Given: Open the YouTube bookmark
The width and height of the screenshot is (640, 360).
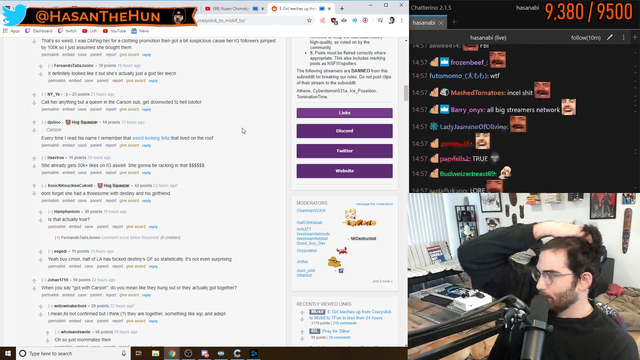Looking at the screenshot, I should pos(114,31).
